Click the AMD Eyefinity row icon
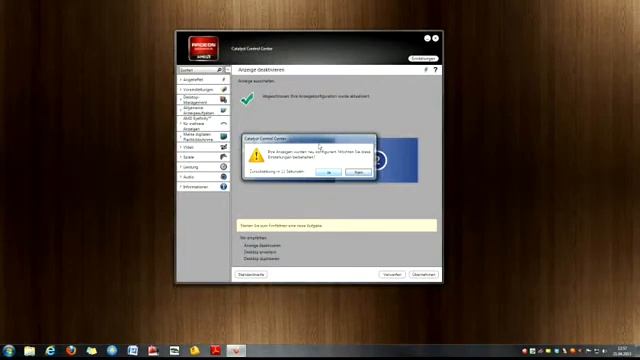The width and height of the screenshot is (640, 360). pos(224,123)
